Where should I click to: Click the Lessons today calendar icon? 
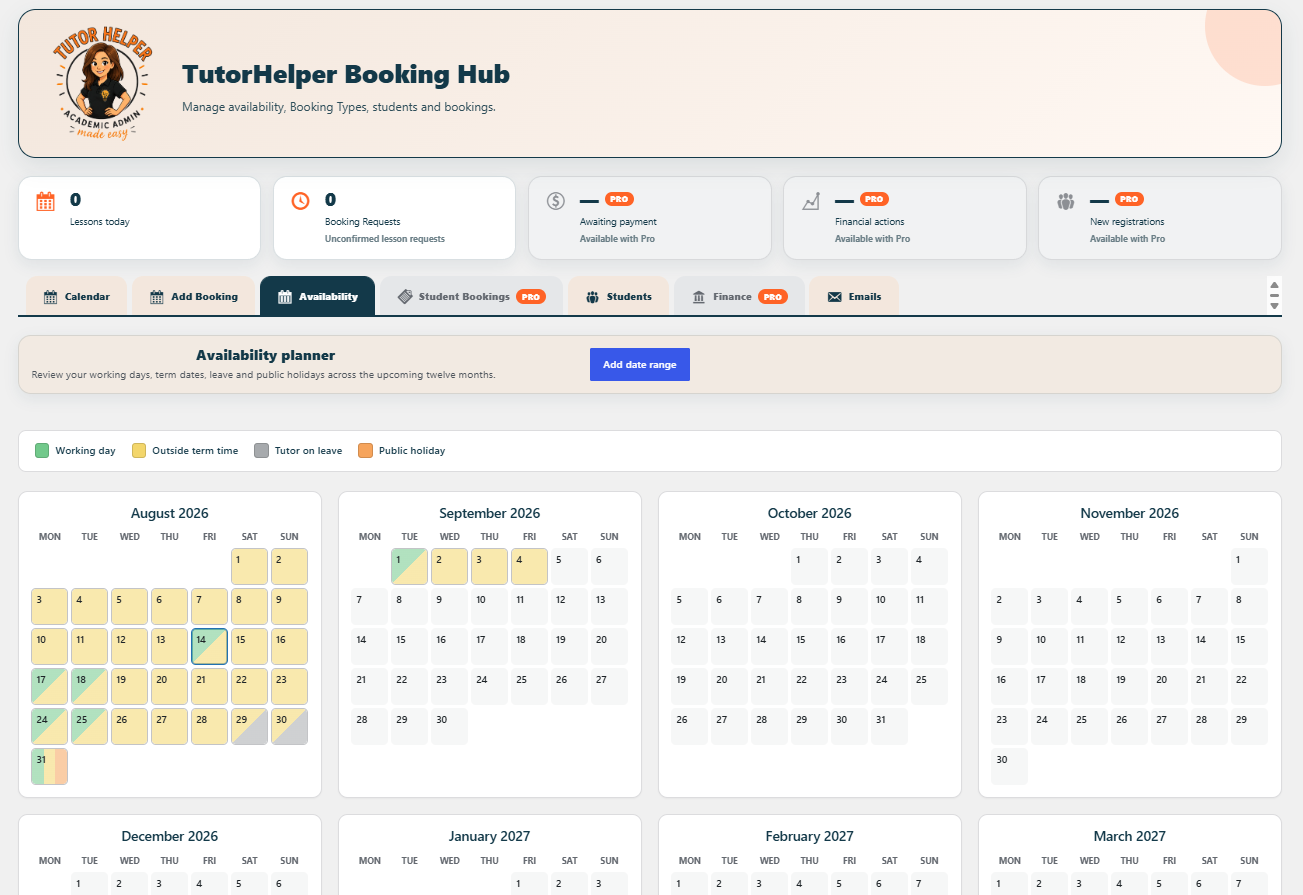45,201
